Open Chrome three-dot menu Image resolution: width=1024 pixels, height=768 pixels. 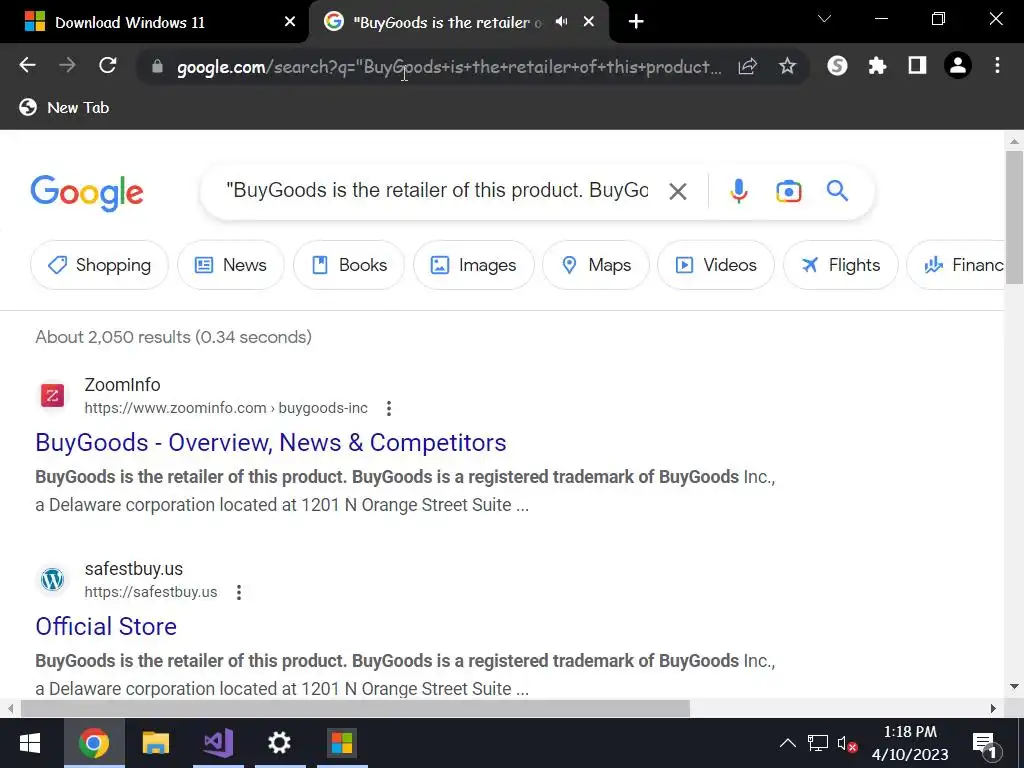point(997,65)
